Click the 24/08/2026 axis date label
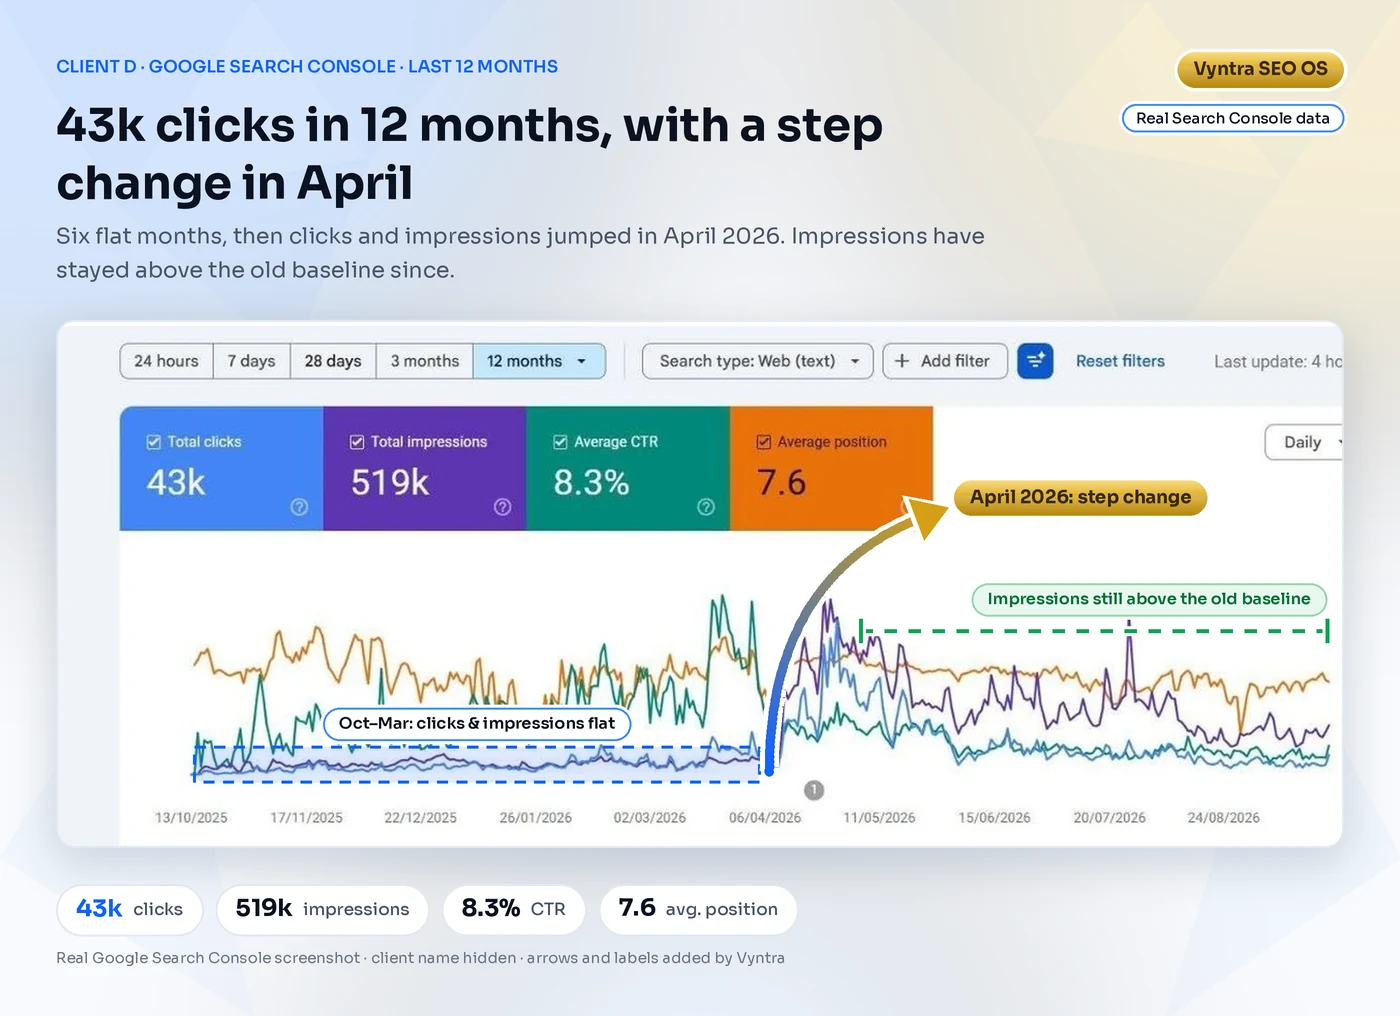 point(1224,818)
